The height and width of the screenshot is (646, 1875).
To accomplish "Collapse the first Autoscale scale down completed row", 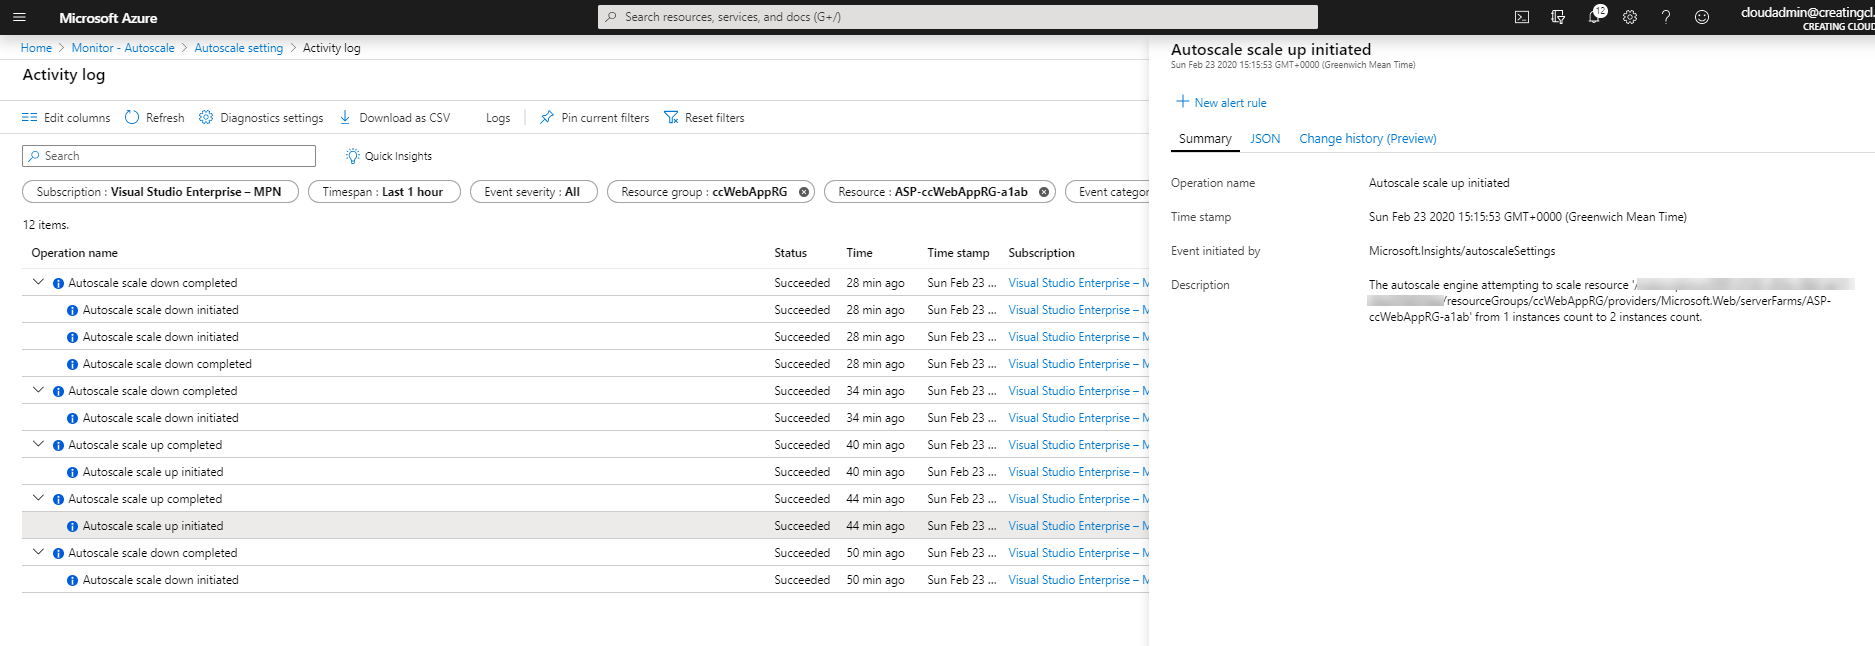I will pos(38,283).
